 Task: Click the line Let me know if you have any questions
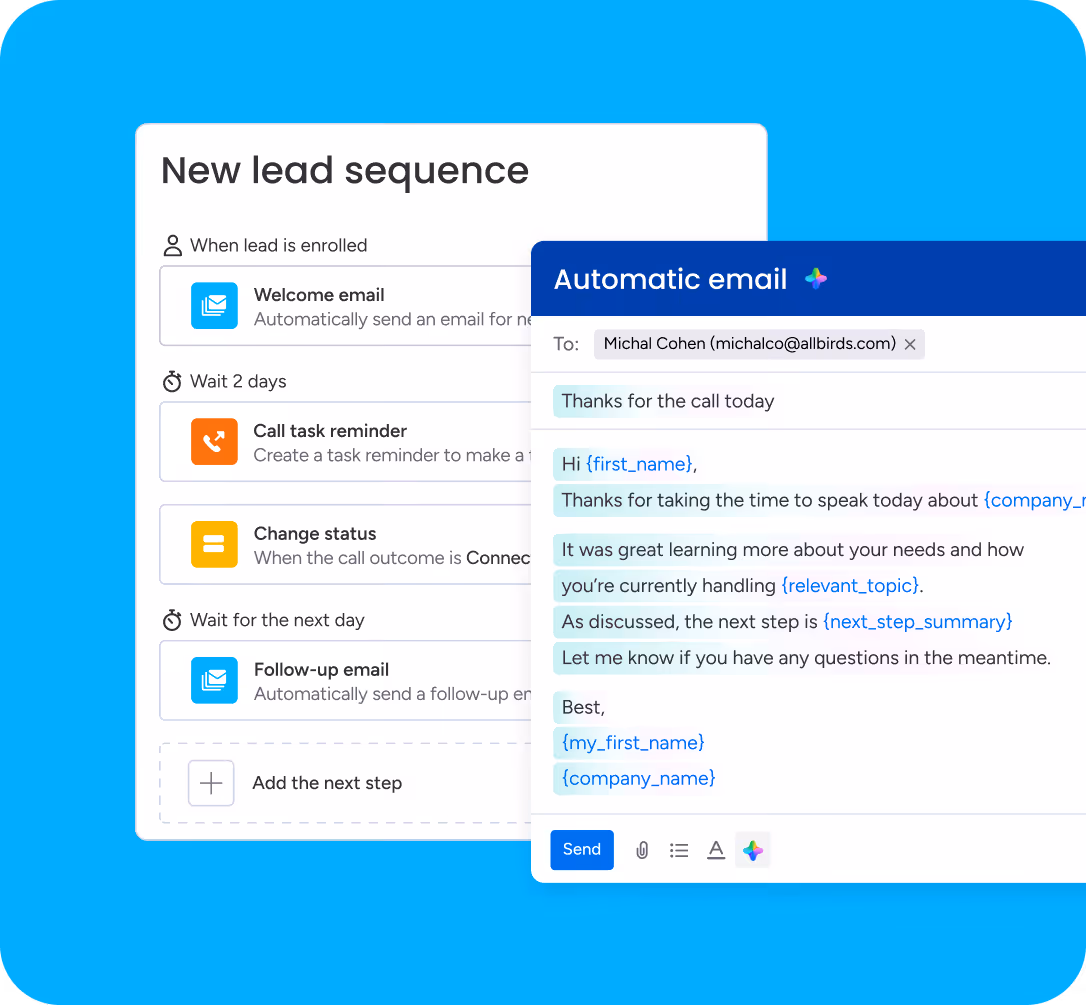(806, 658)
